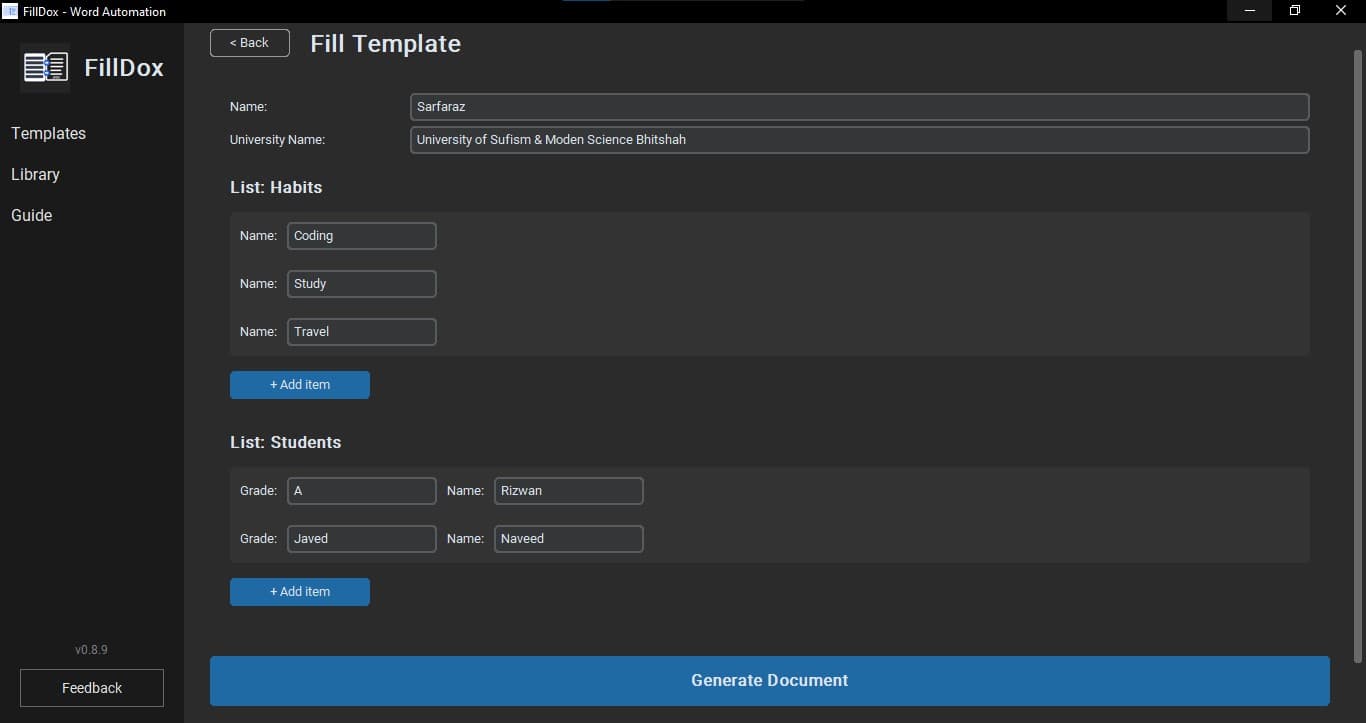Focus the Habits field containing Travel
The image size is (1366, 723).
point(361,332)
